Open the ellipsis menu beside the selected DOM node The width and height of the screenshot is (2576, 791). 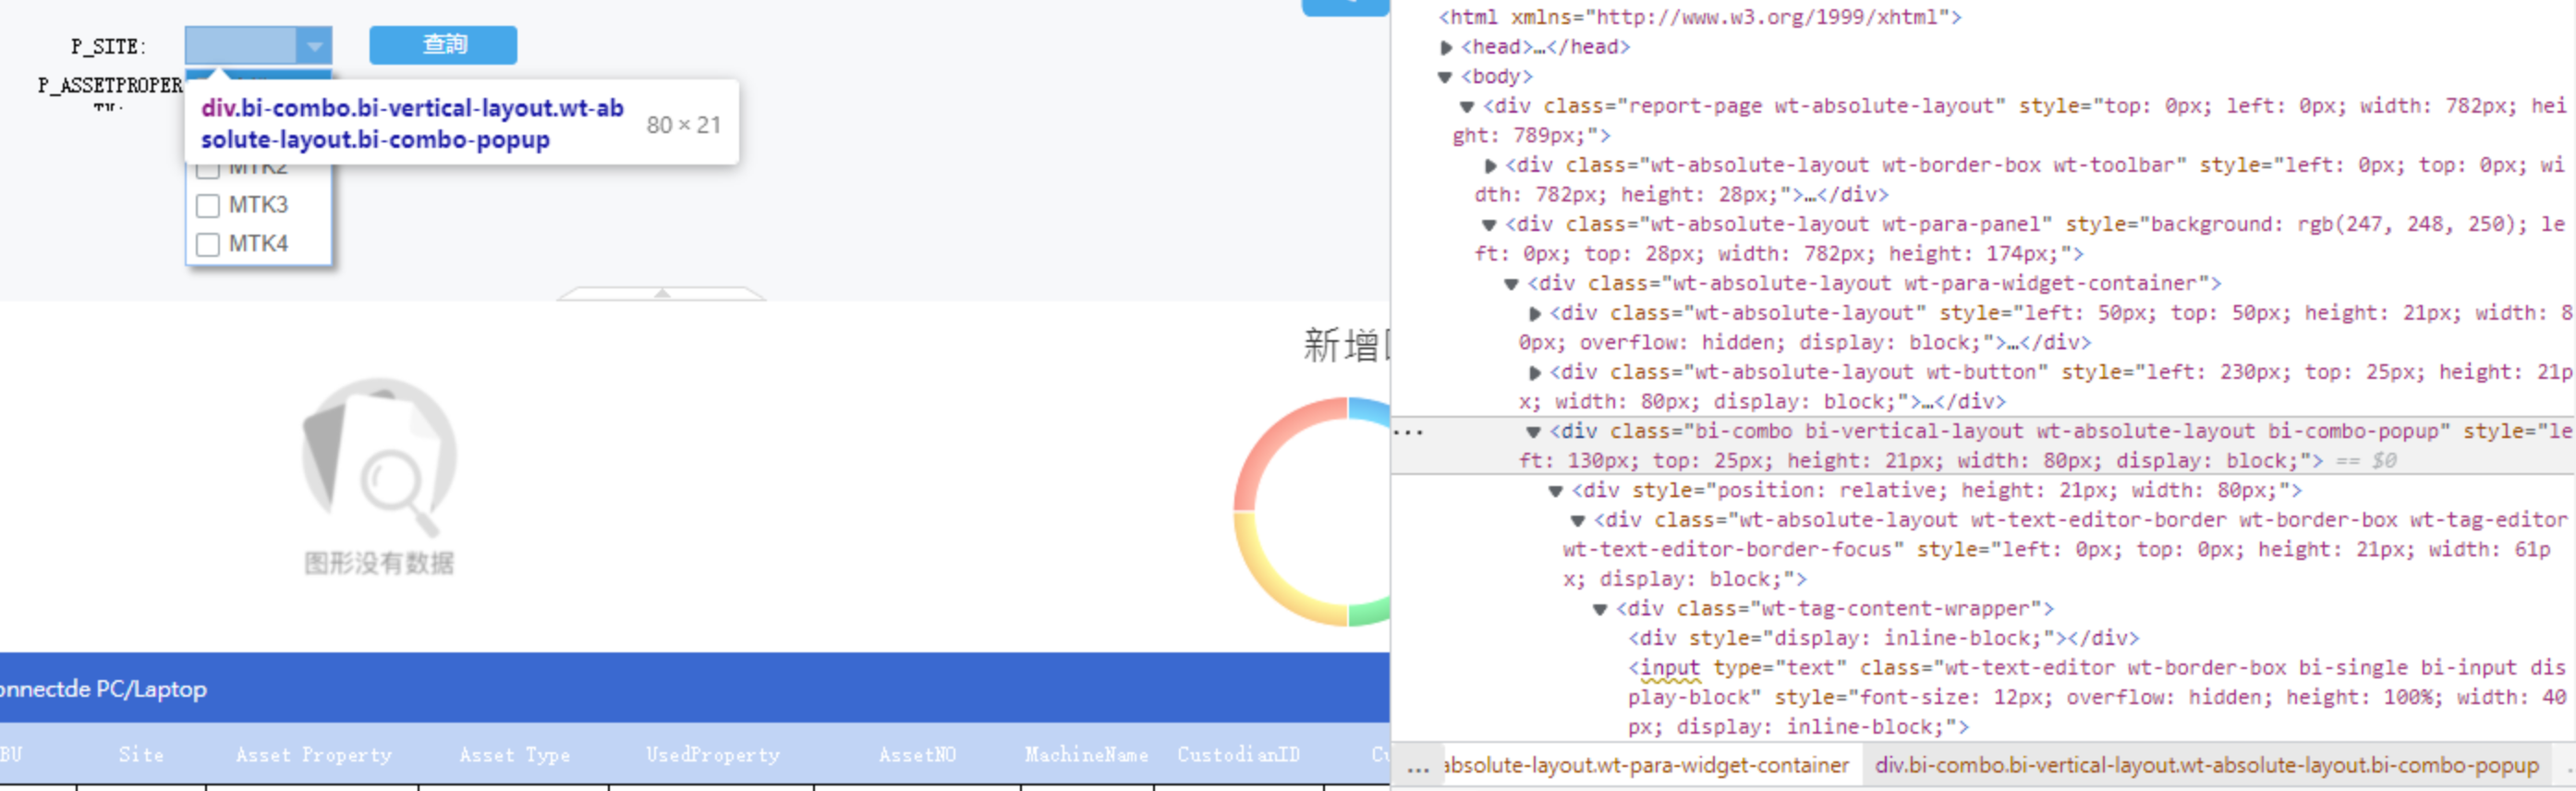click(x=1408, y=433)
